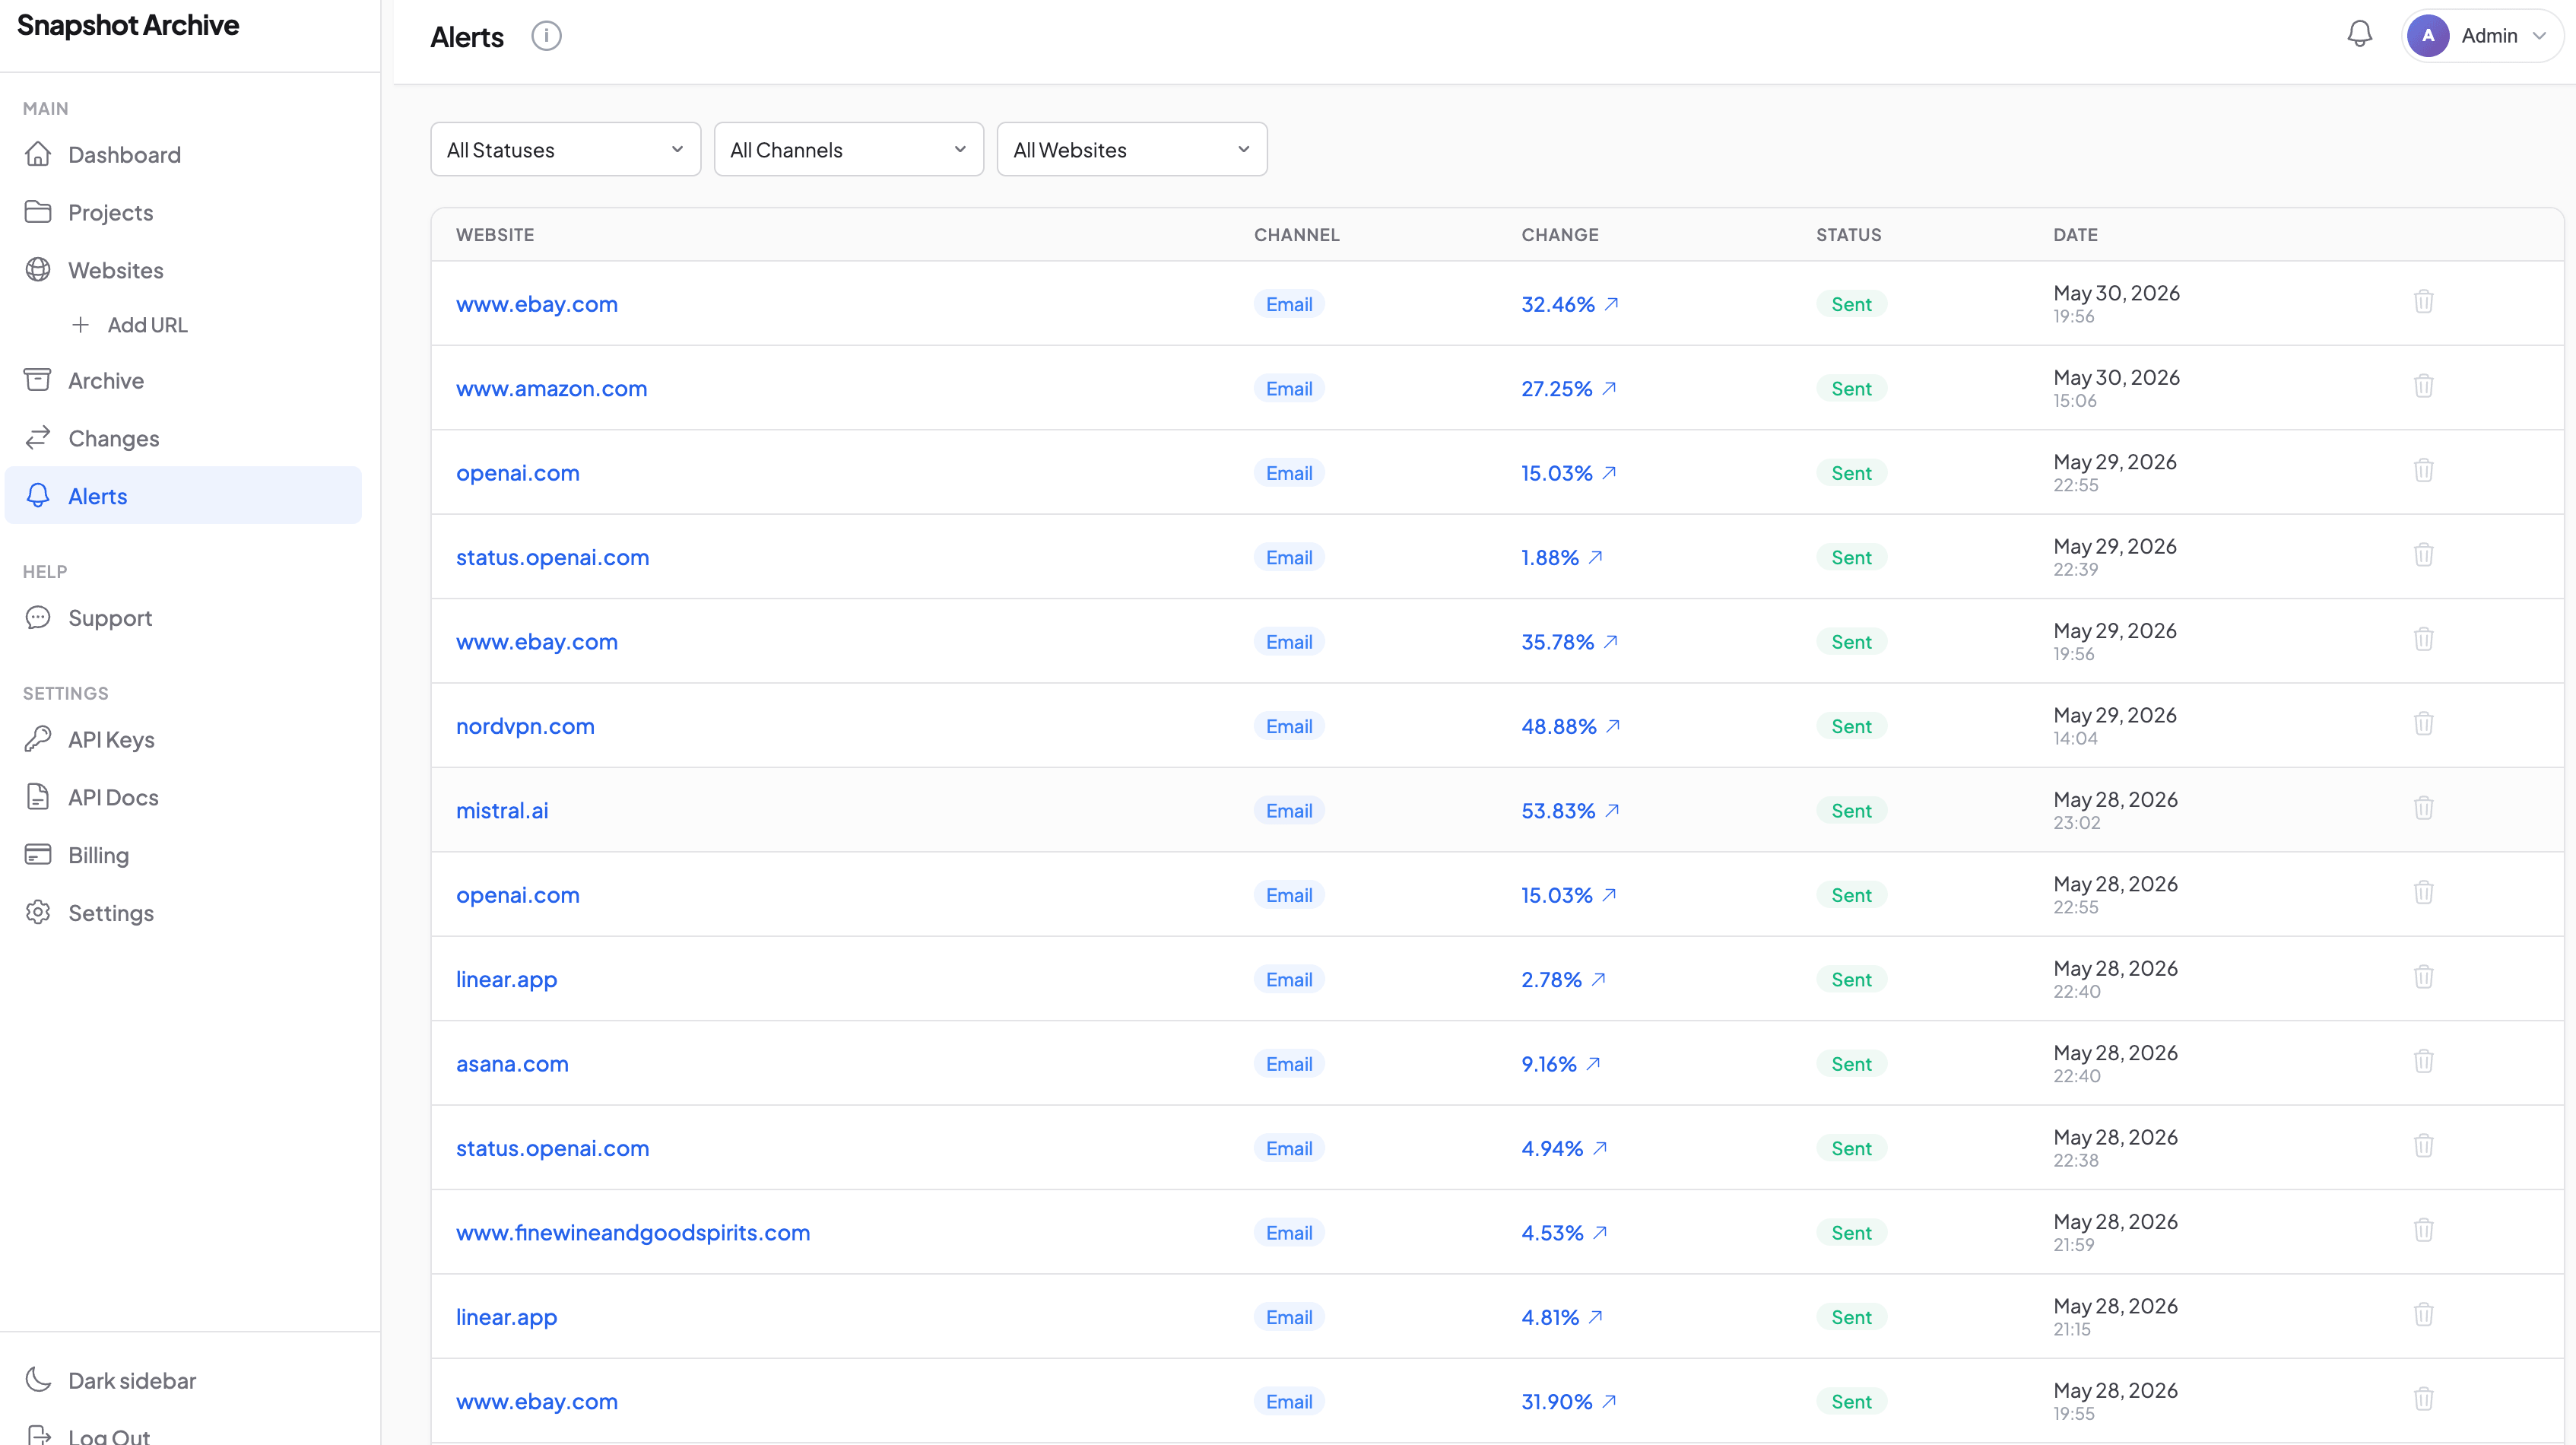The height and width of the screenshot is (1445, 2576).
Task: Delete linear.app alert at 22:40
Action: tap(2423, 977)
